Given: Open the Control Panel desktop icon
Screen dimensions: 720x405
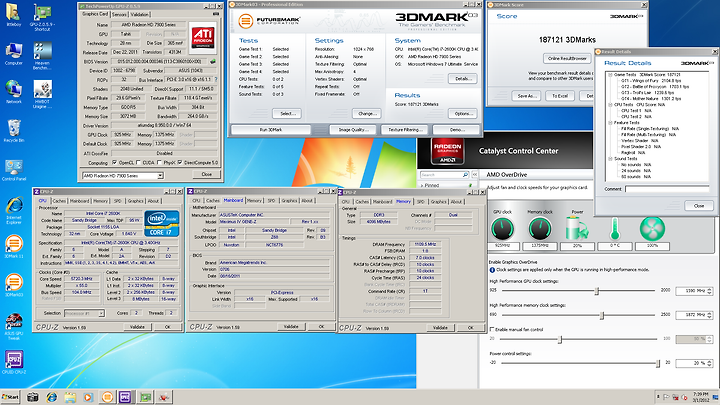Looking at the screenshot, I should coord(14,170).
